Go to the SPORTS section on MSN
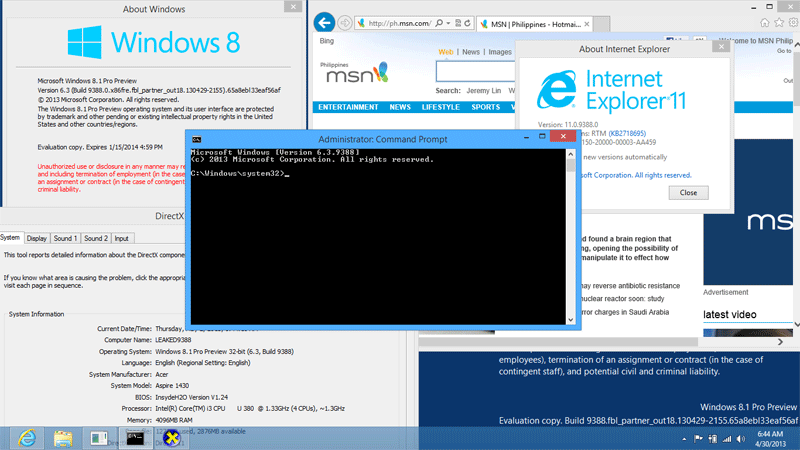Image resolution: width=800 pixels, height=450 pixels. click(x=485, y=107)
